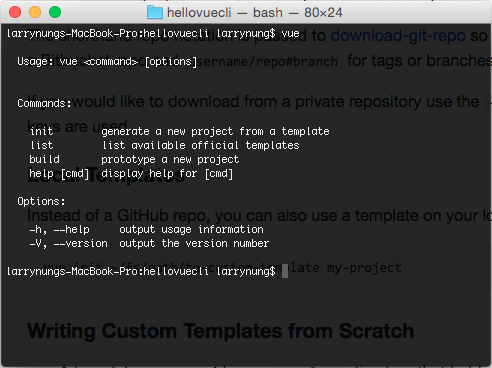Open the 'download-git-repo' link in background page
492x368 pixels.
pyautogui.click(x=398, y=36)
